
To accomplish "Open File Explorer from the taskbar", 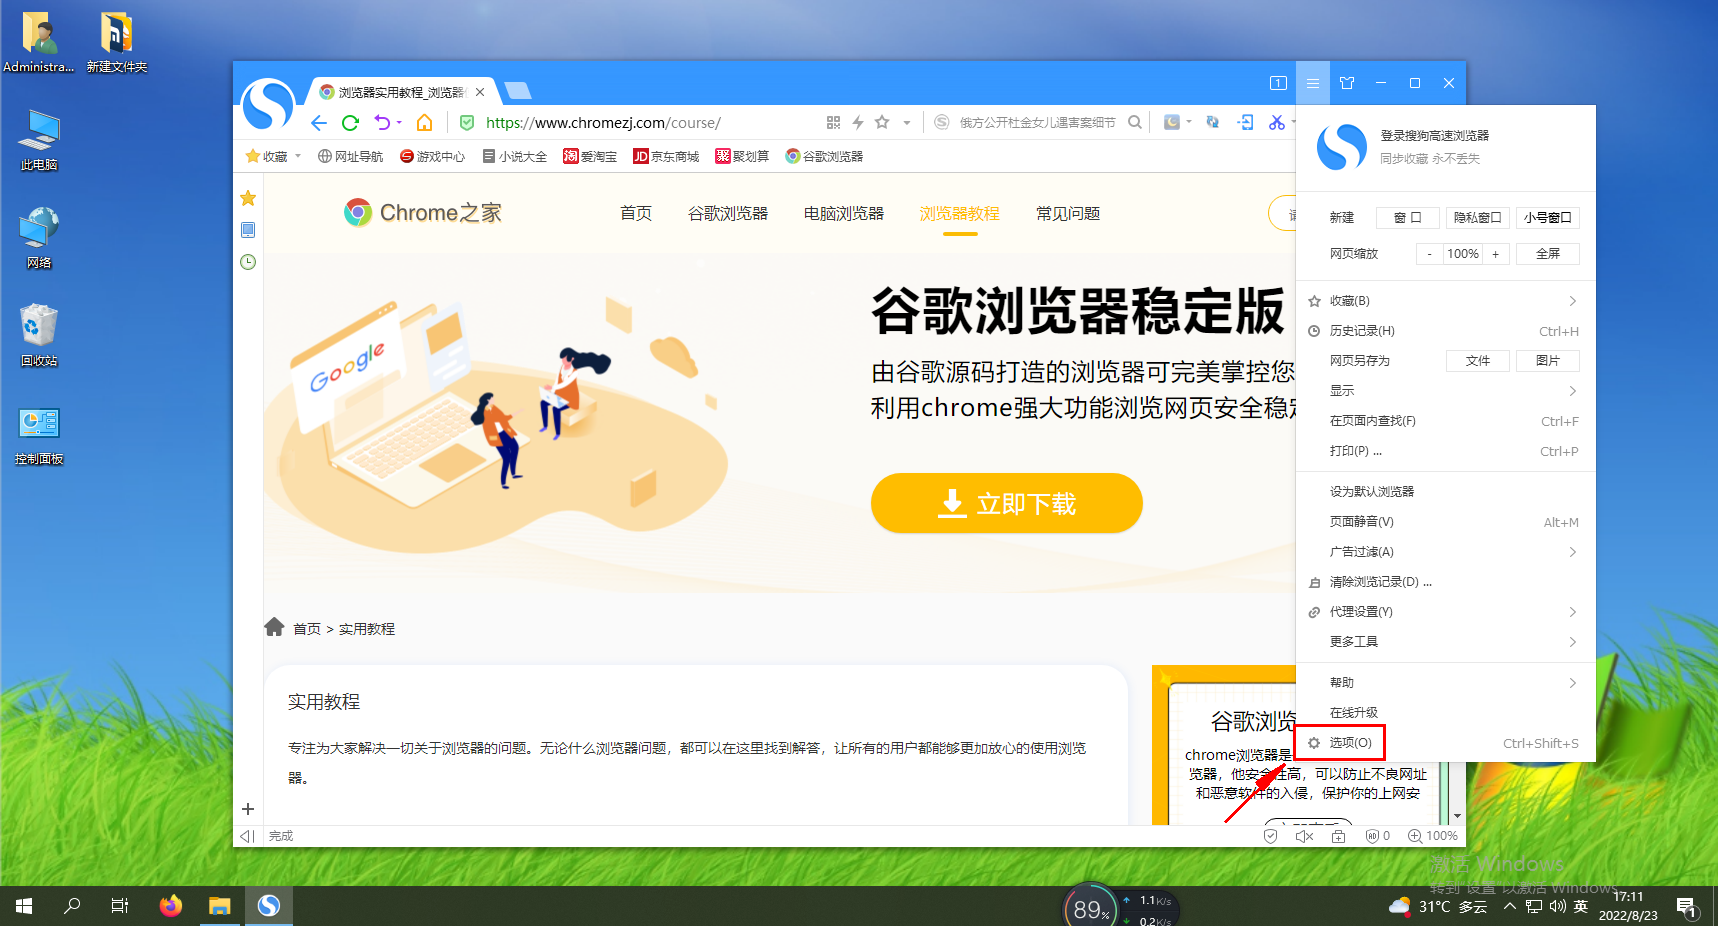I will point(220,906).
